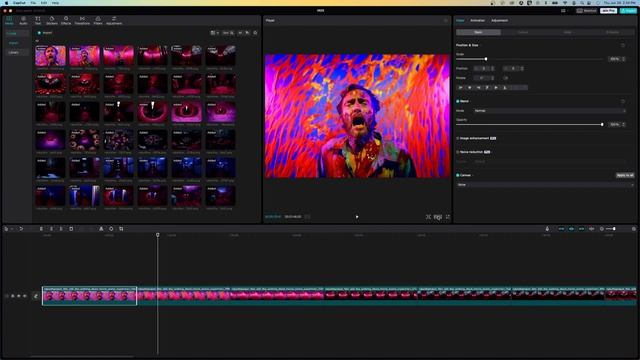Open the Transitions panel tab
The height and width of the screenshot is (360, 640).
82,20
